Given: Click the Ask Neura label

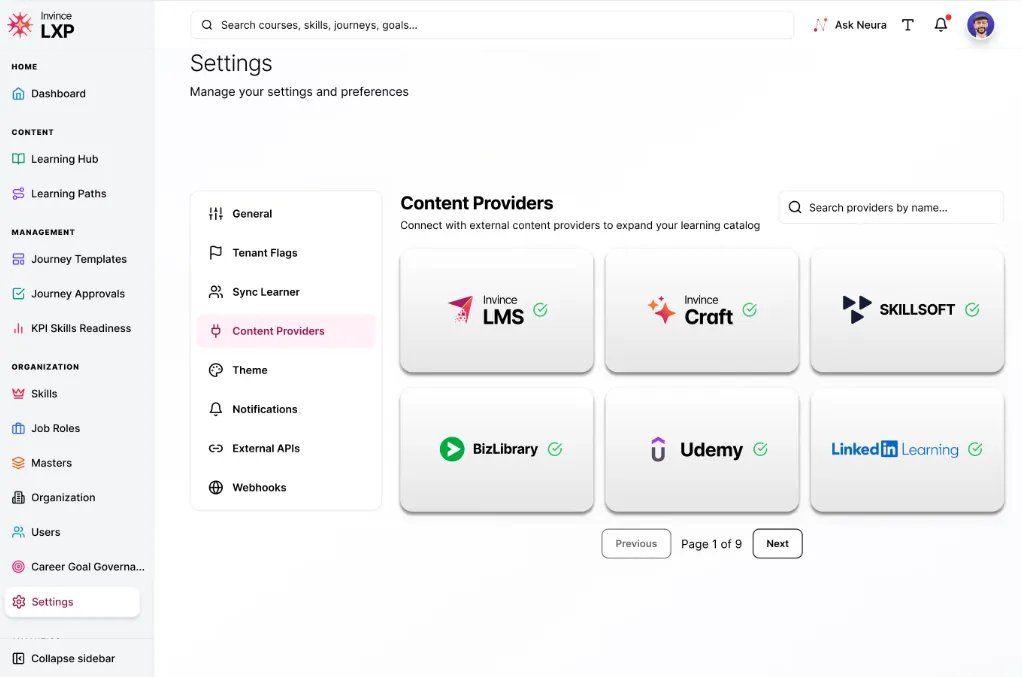Looking at the screenshot, I should click(x=860, y=25).
